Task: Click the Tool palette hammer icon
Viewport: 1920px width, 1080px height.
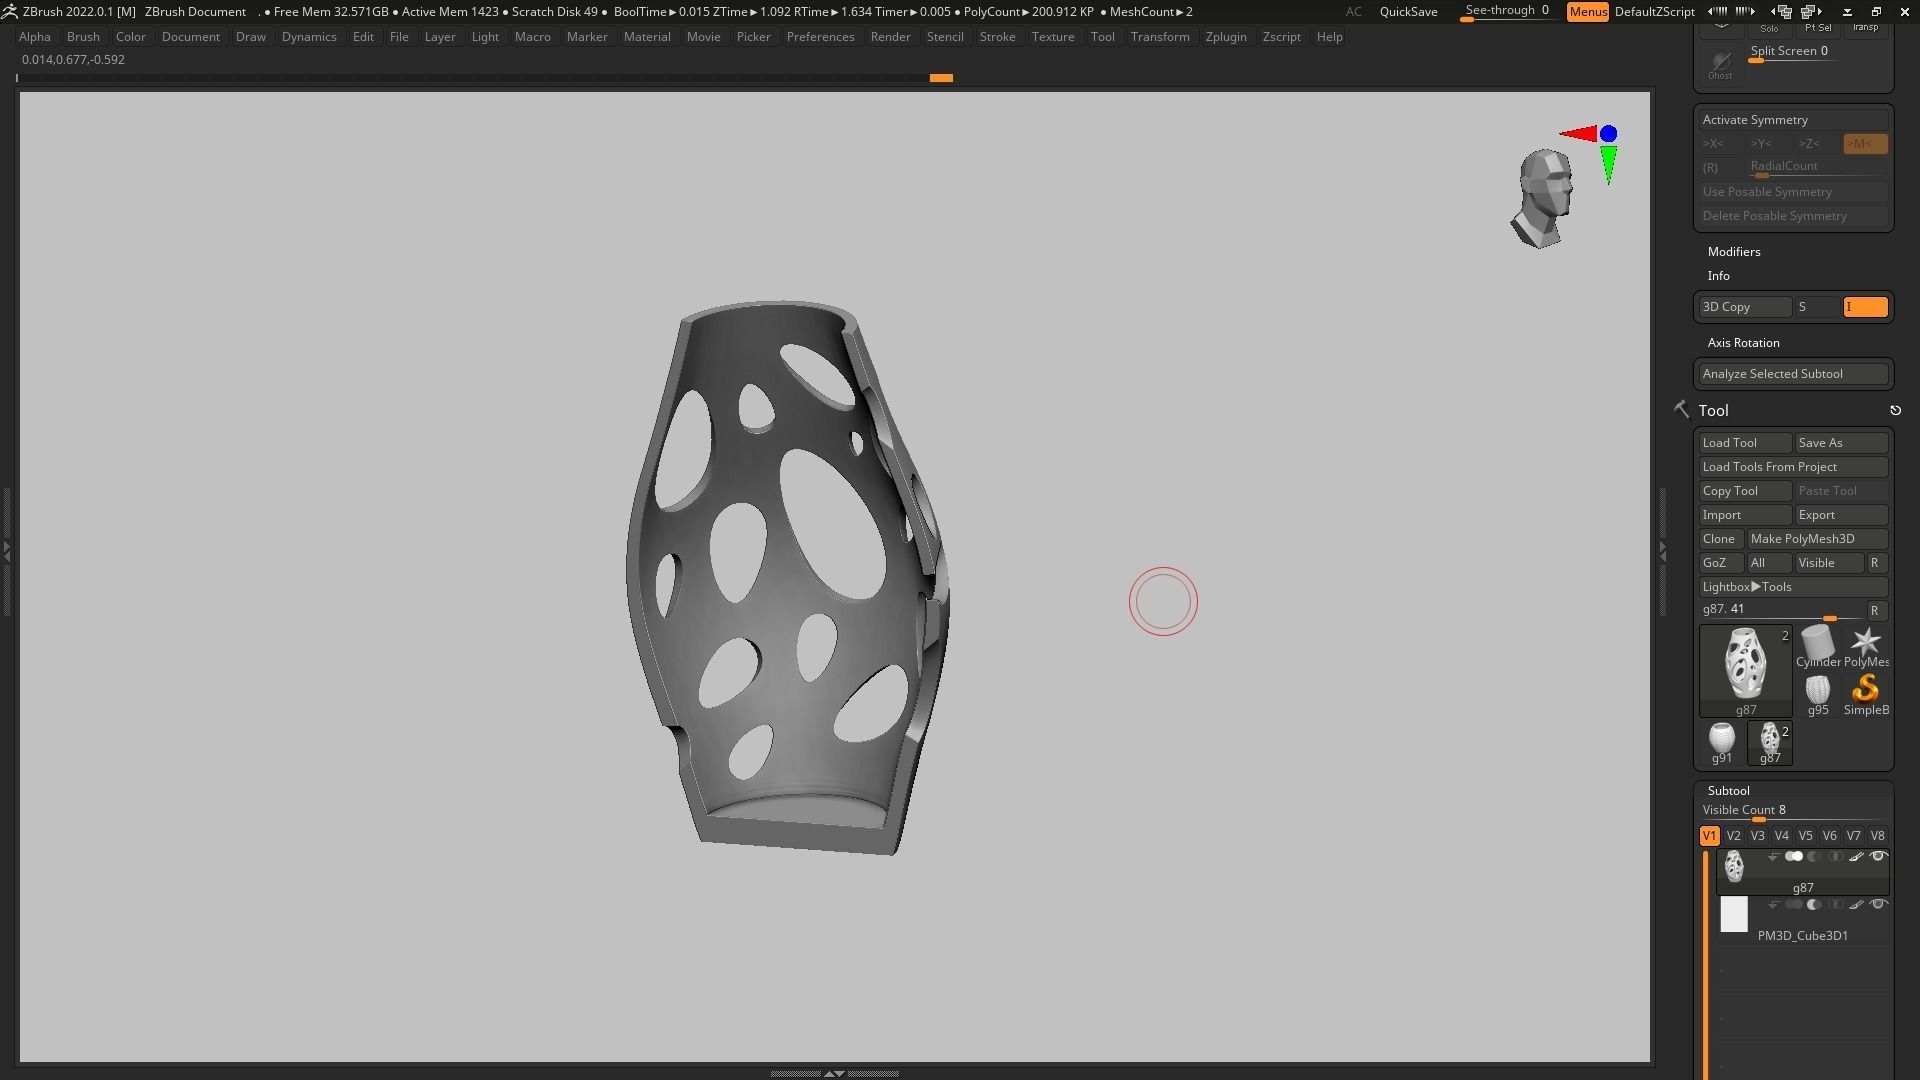Action: 1681,410
